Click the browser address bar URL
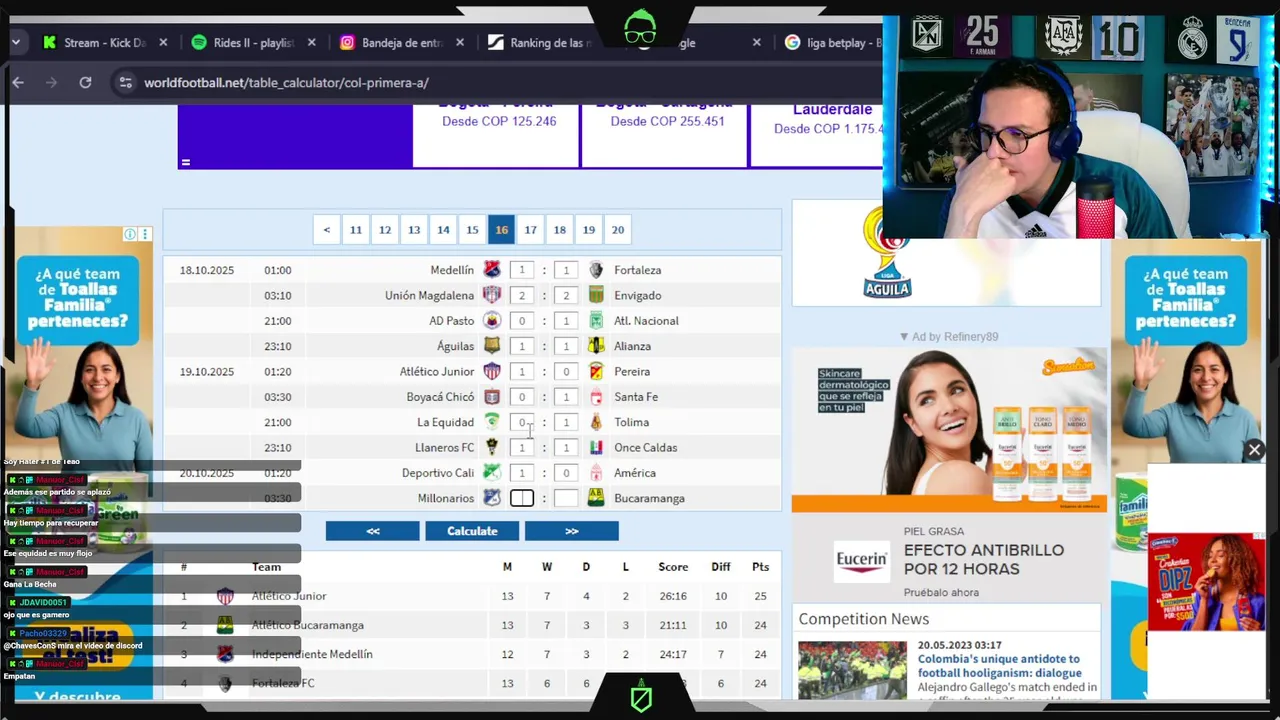The image size is (1280, 720). pos(286,83)
